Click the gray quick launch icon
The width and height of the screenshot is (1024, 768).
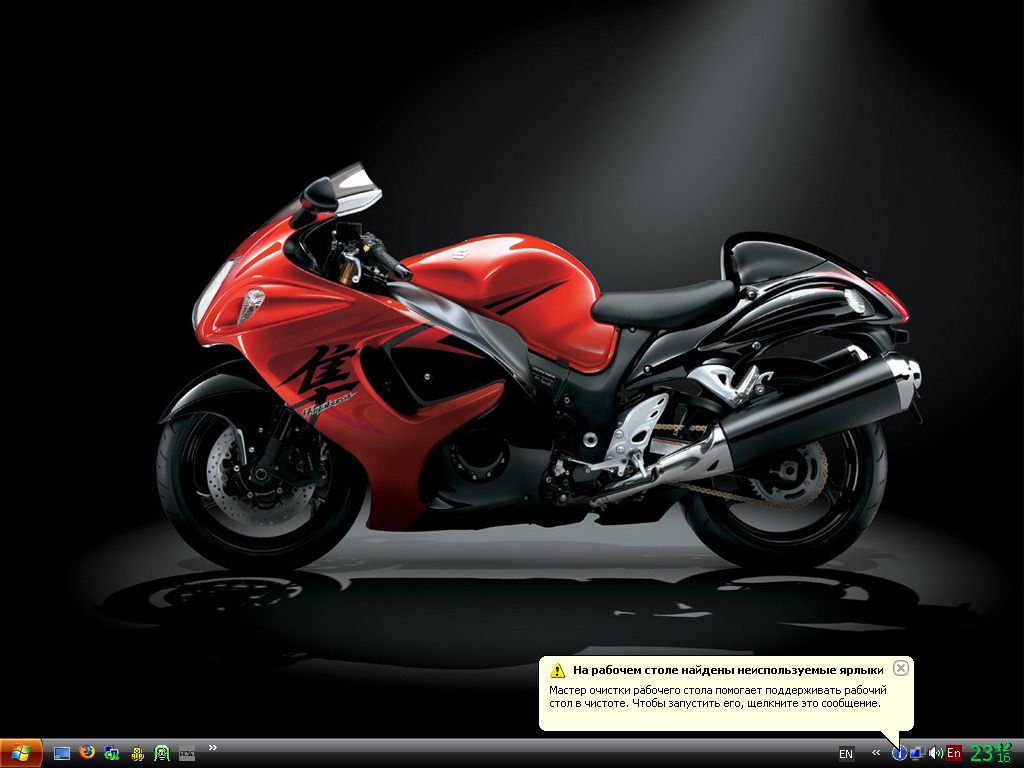[x=187, y=754]
